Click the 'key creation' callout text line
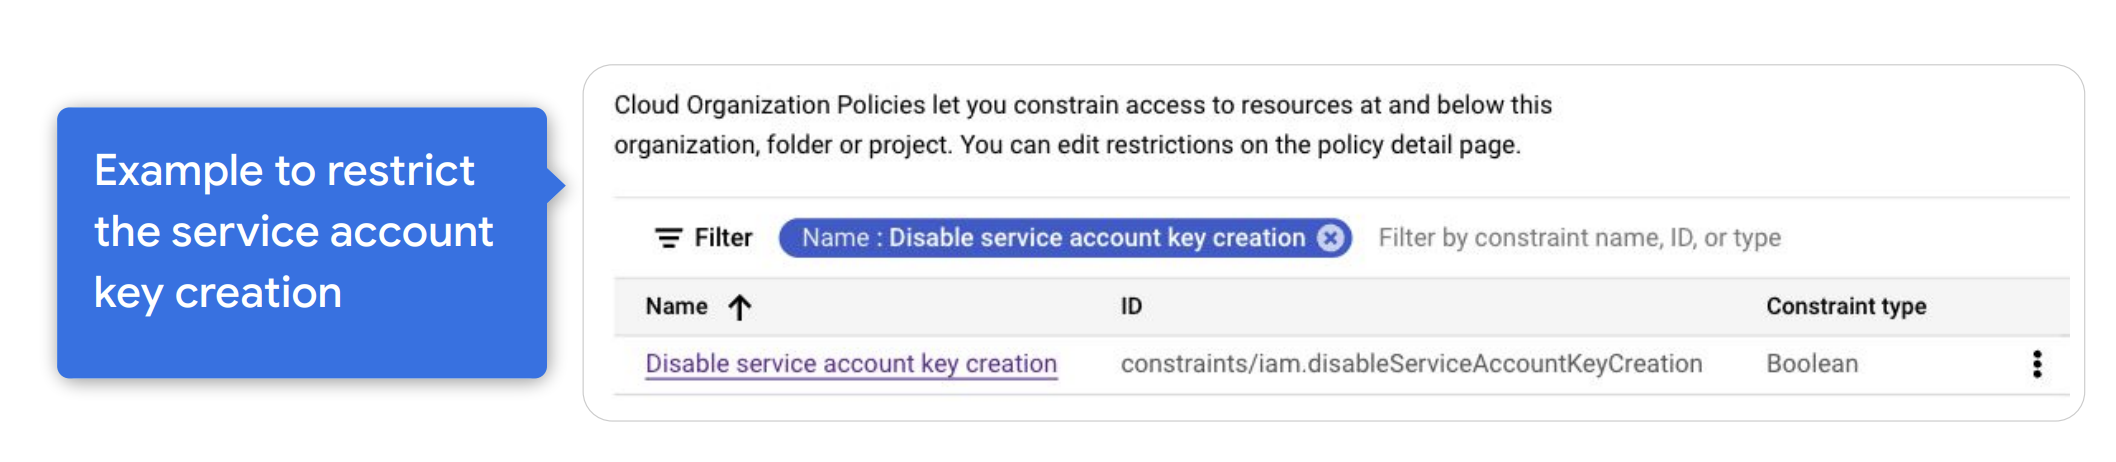Image resolution: width=2116 pixels, height=462 pixels. (218, 293)
